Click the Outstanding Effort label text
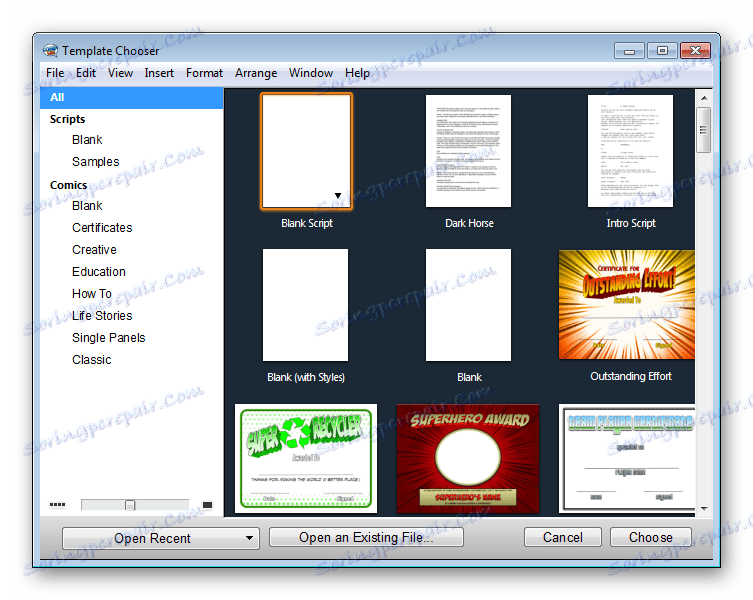The width and height of the screenshot is (753, 600). point(631,377)
